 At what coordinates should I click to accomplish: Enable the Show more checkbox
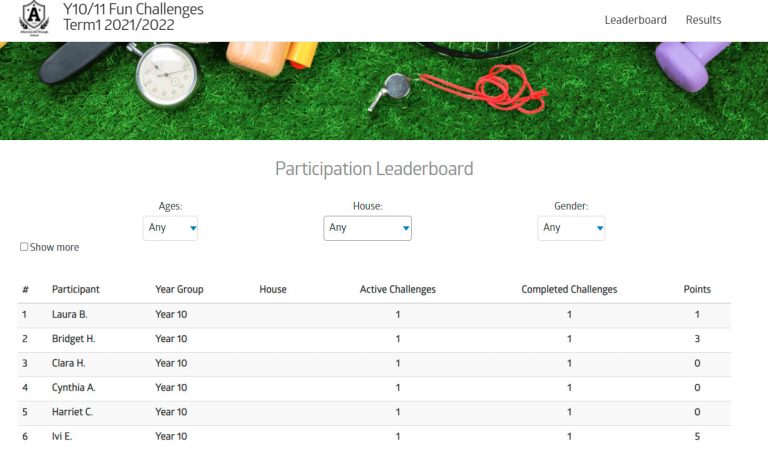pos(24,247)
